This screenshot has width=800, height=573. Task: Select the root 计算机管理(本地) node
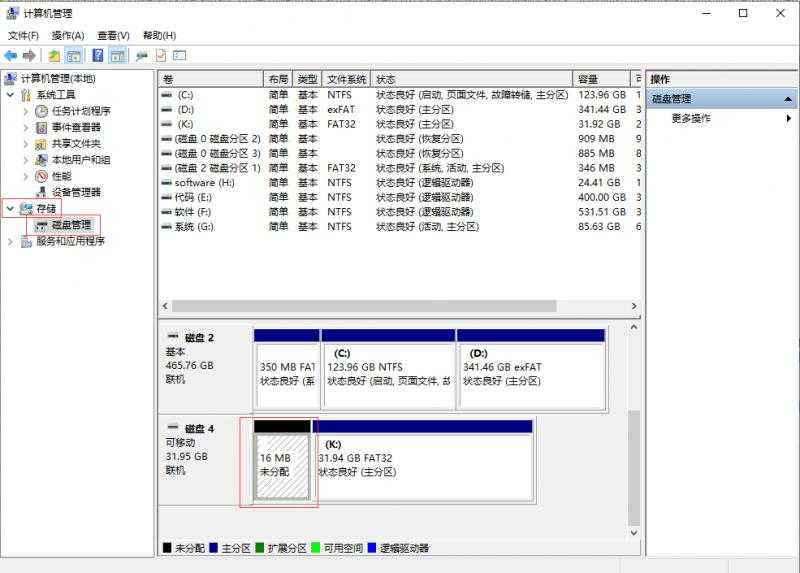click(58, 79)
